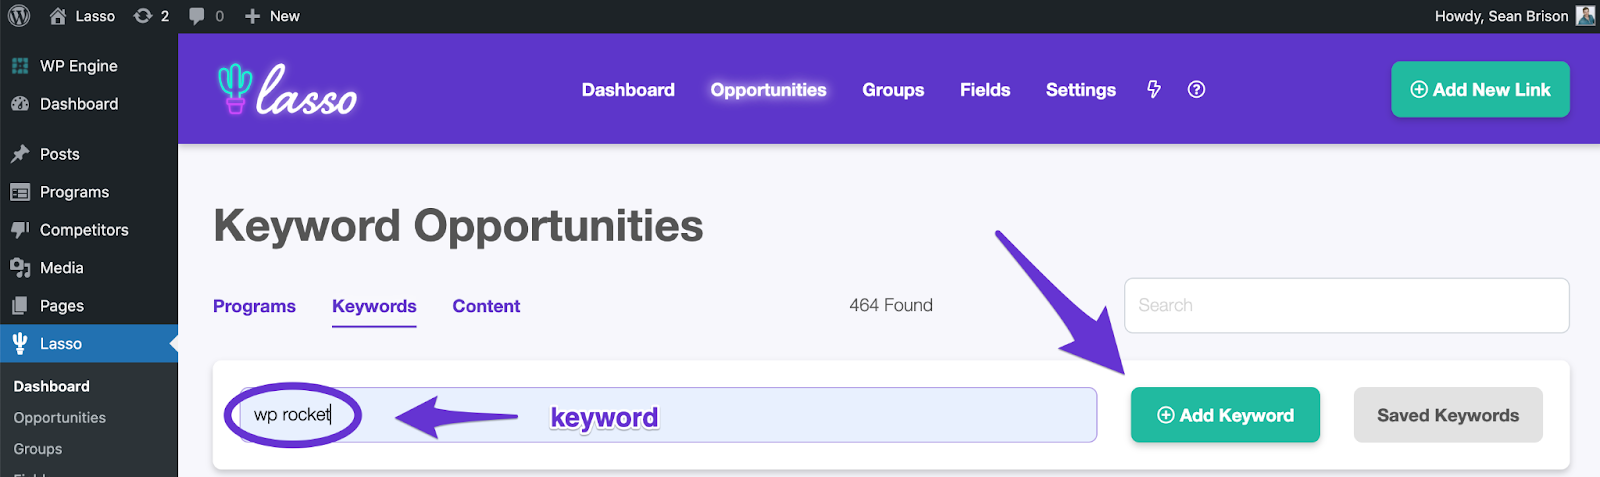Open Sean Brison's profile avatar
Screen dimensions: 1600x477
(x=1585, y=15)
